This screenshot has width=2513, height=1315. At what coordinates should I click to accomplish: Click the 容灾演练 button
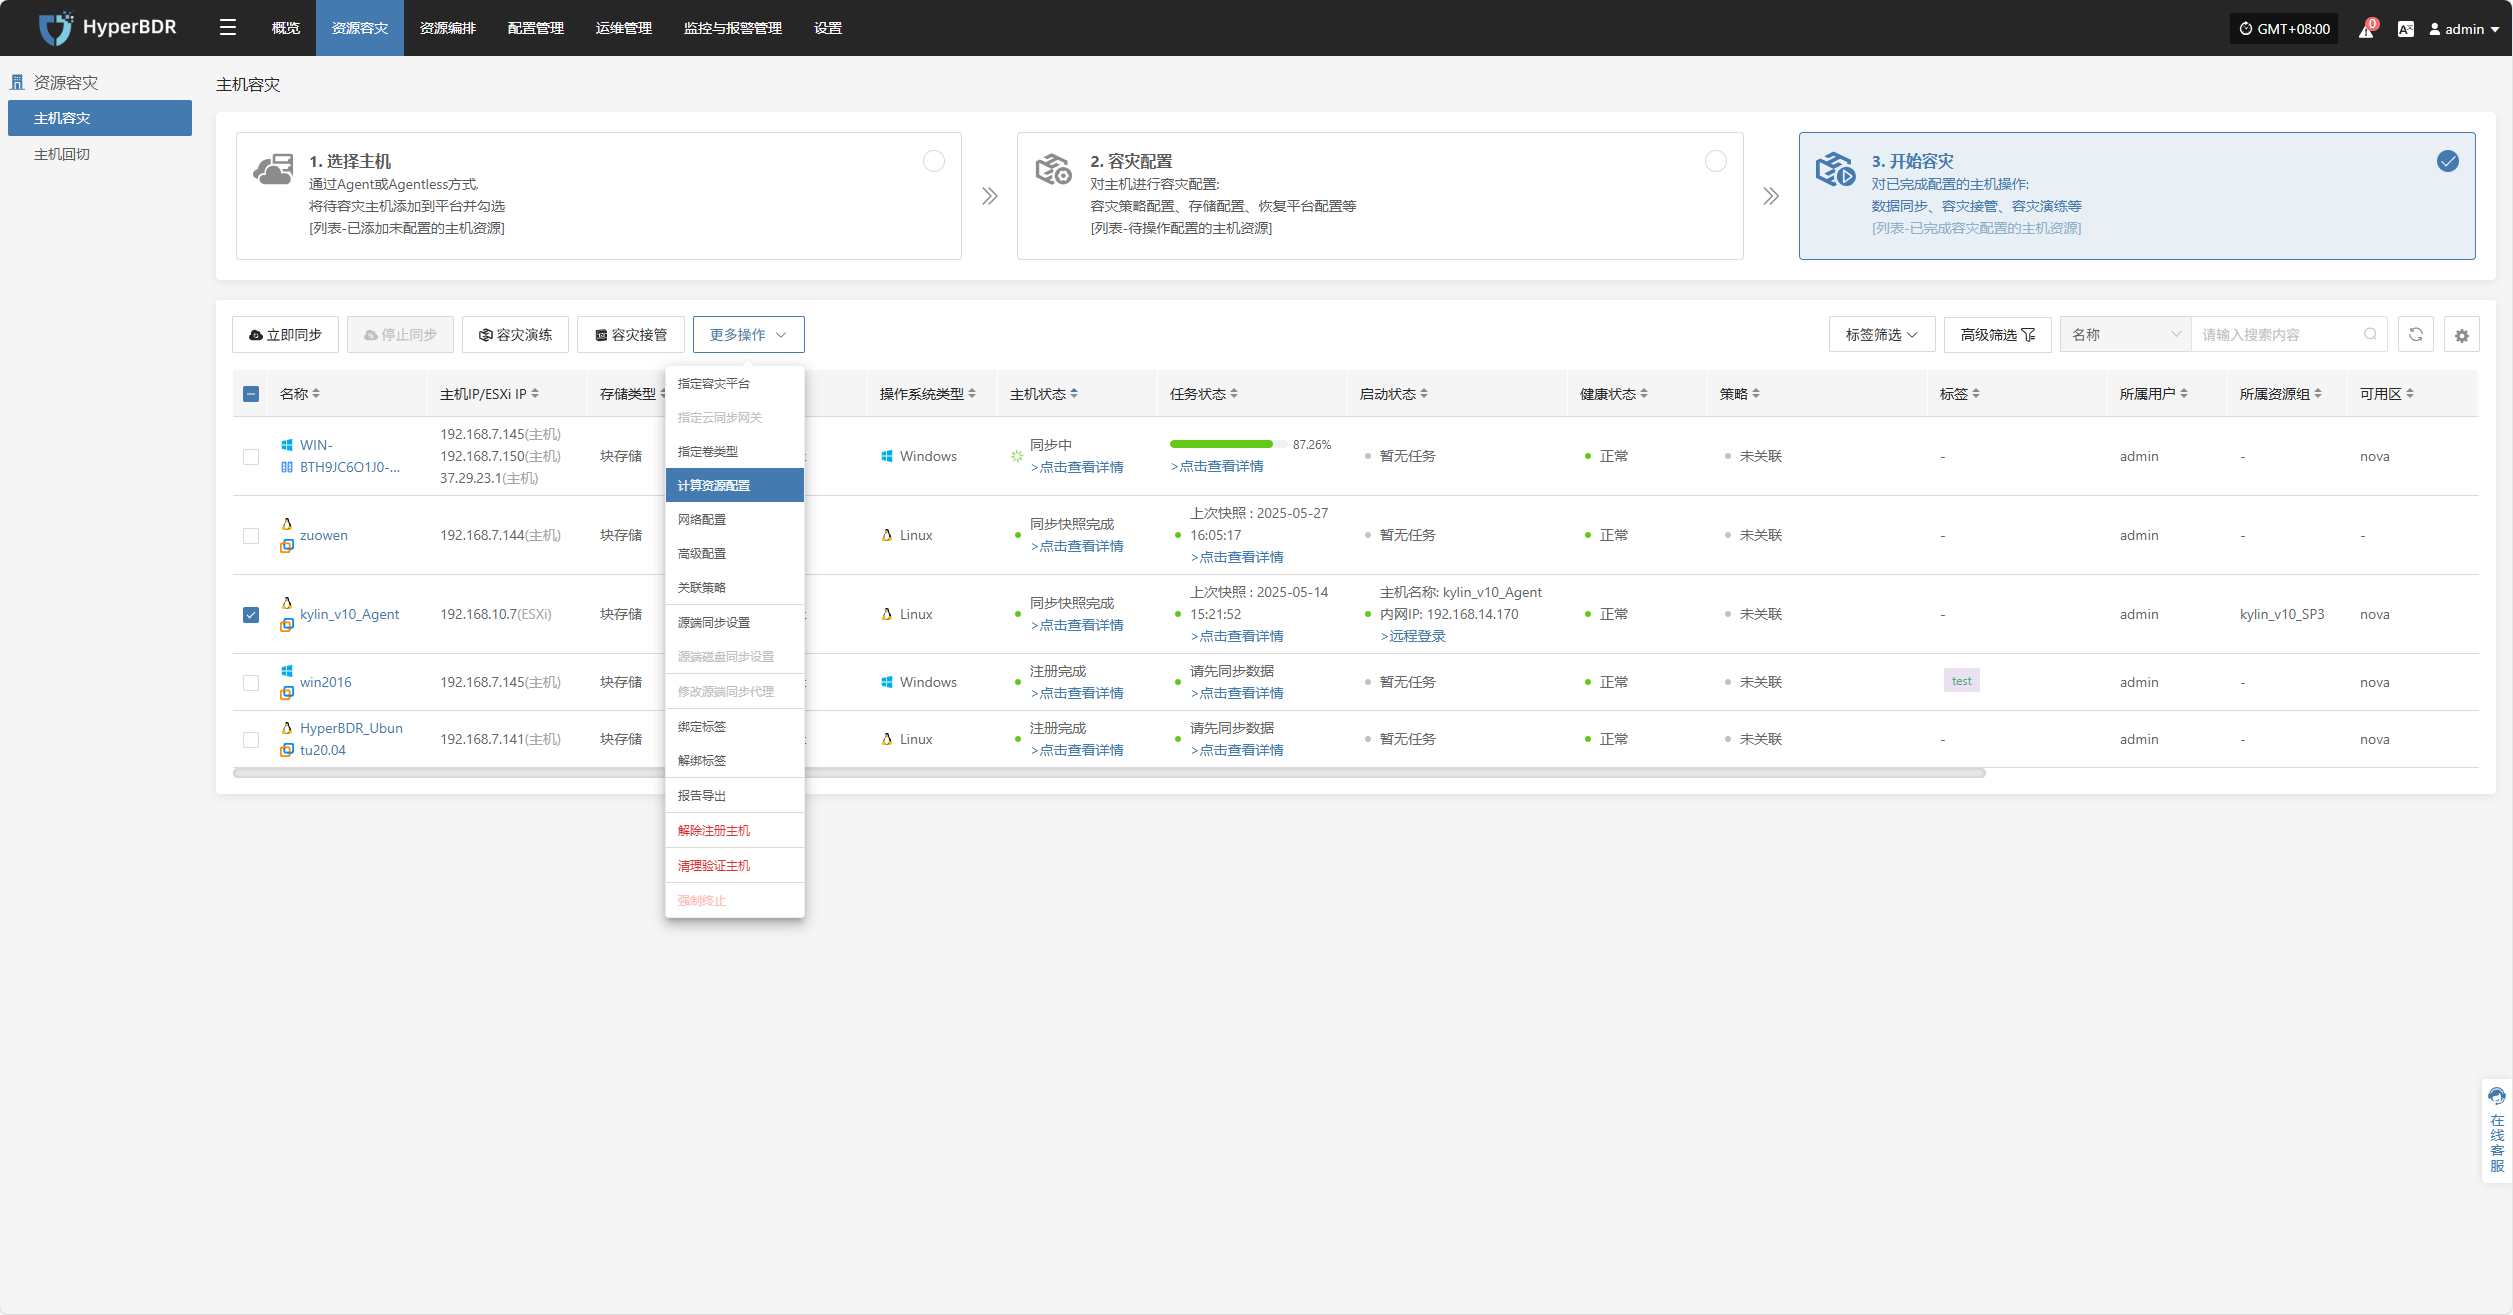click(x=515, y=335)
